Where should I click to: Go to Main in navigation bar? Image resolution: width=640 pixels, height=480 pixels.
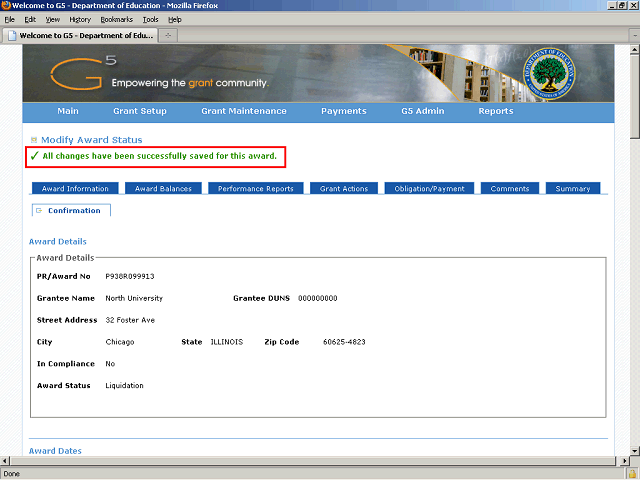[68, 111]
